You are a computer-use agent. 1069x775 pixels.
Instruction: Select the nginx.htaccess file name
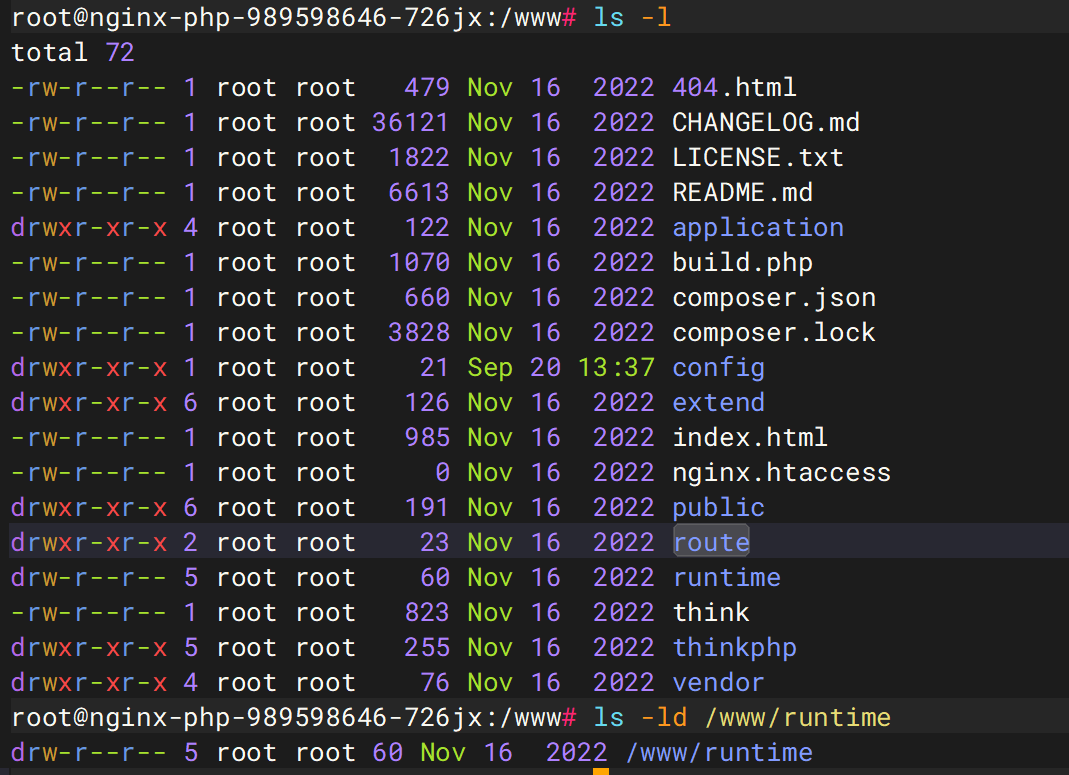click(781, 473)
